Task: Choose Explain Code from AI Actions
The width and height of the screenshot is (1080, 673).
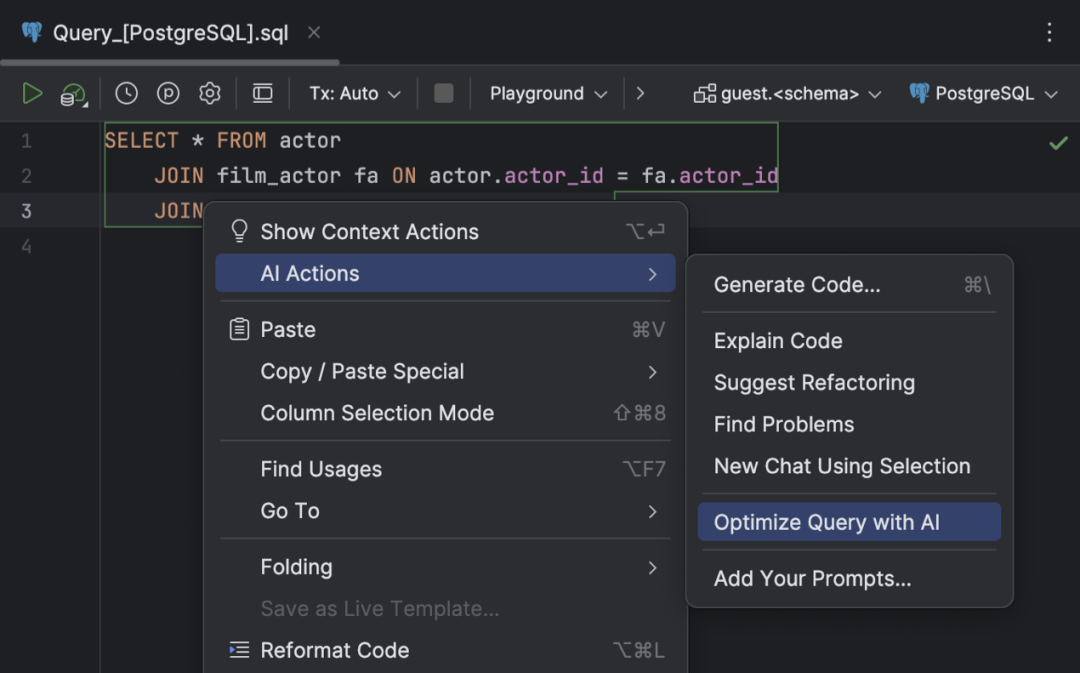Action: coord(778,341)
